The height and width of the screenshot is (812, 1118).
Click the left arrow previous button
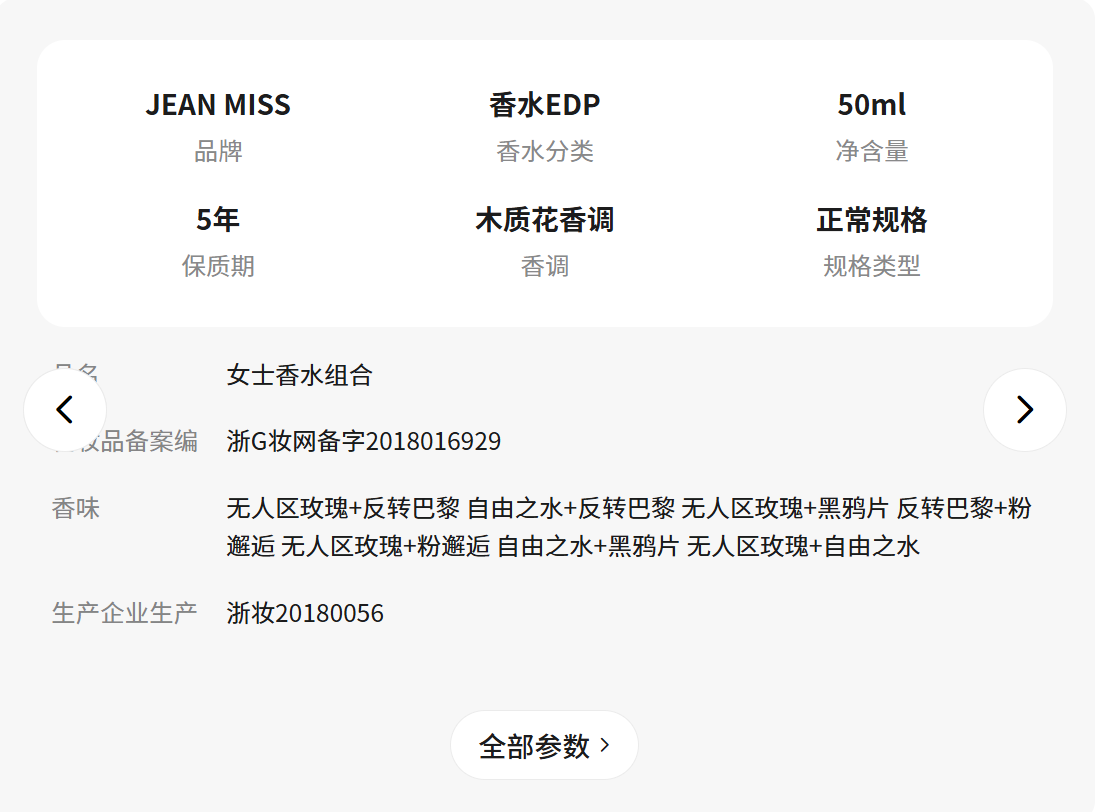pyautogui.click(x=65, y=410)
